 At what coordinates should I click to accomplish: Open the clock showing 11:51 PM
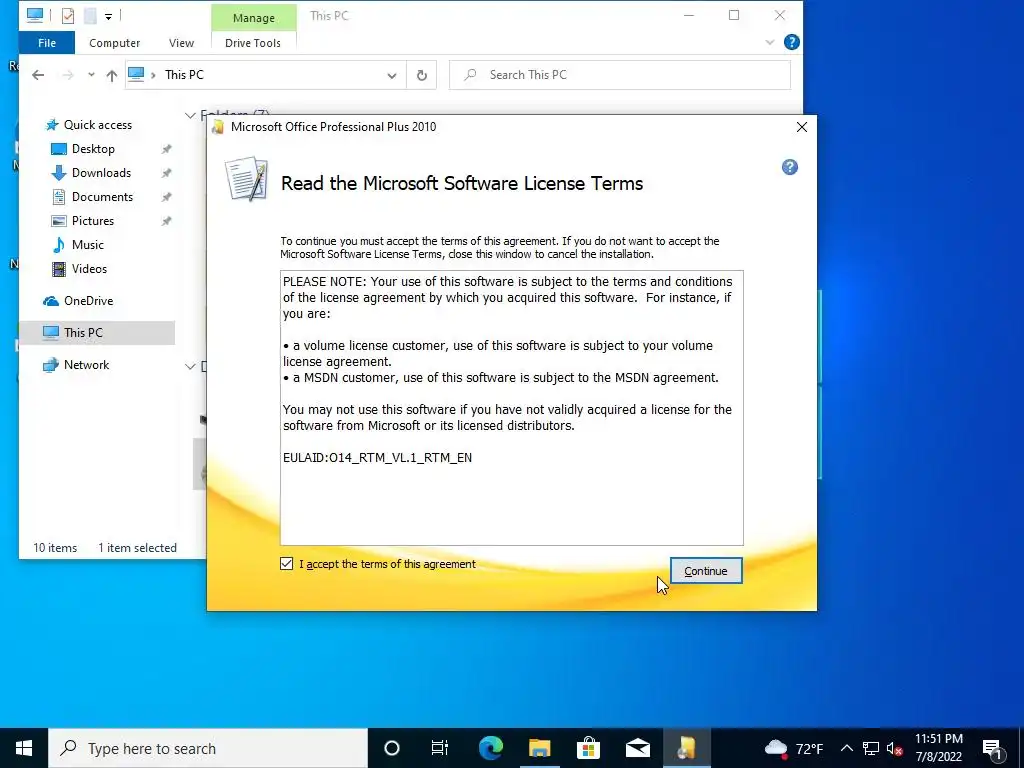coord(938,748)
